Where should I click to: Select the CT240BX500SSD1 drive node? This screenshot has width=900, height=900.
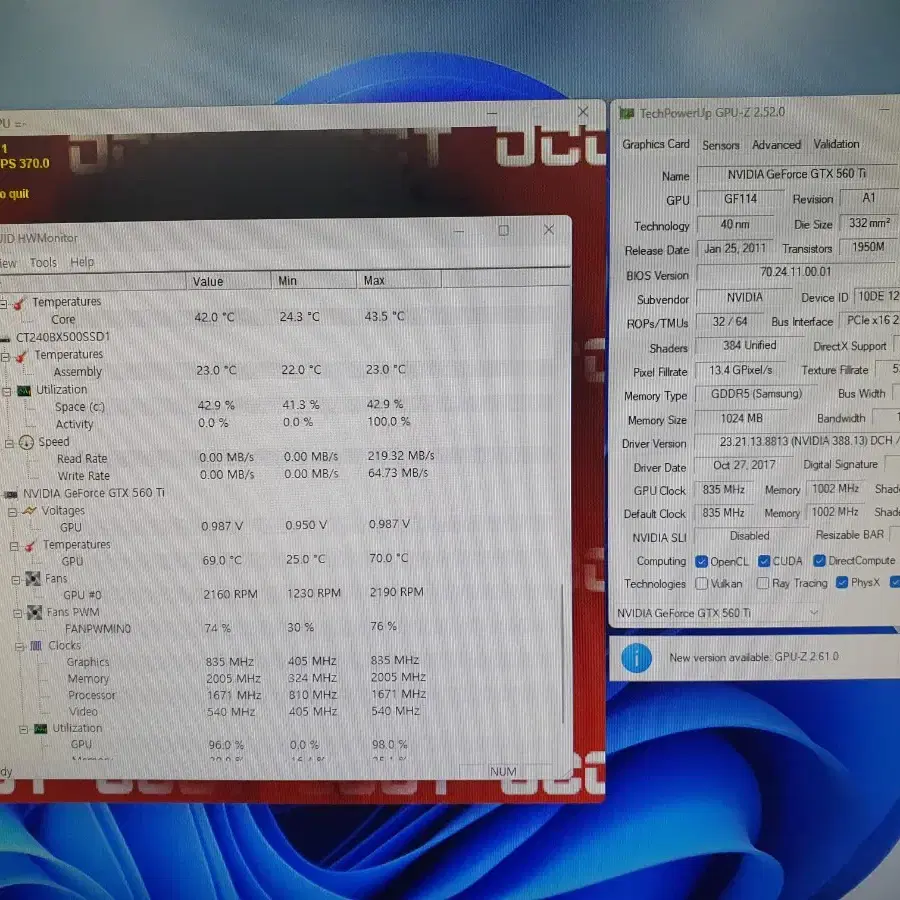tap(63, 337)
